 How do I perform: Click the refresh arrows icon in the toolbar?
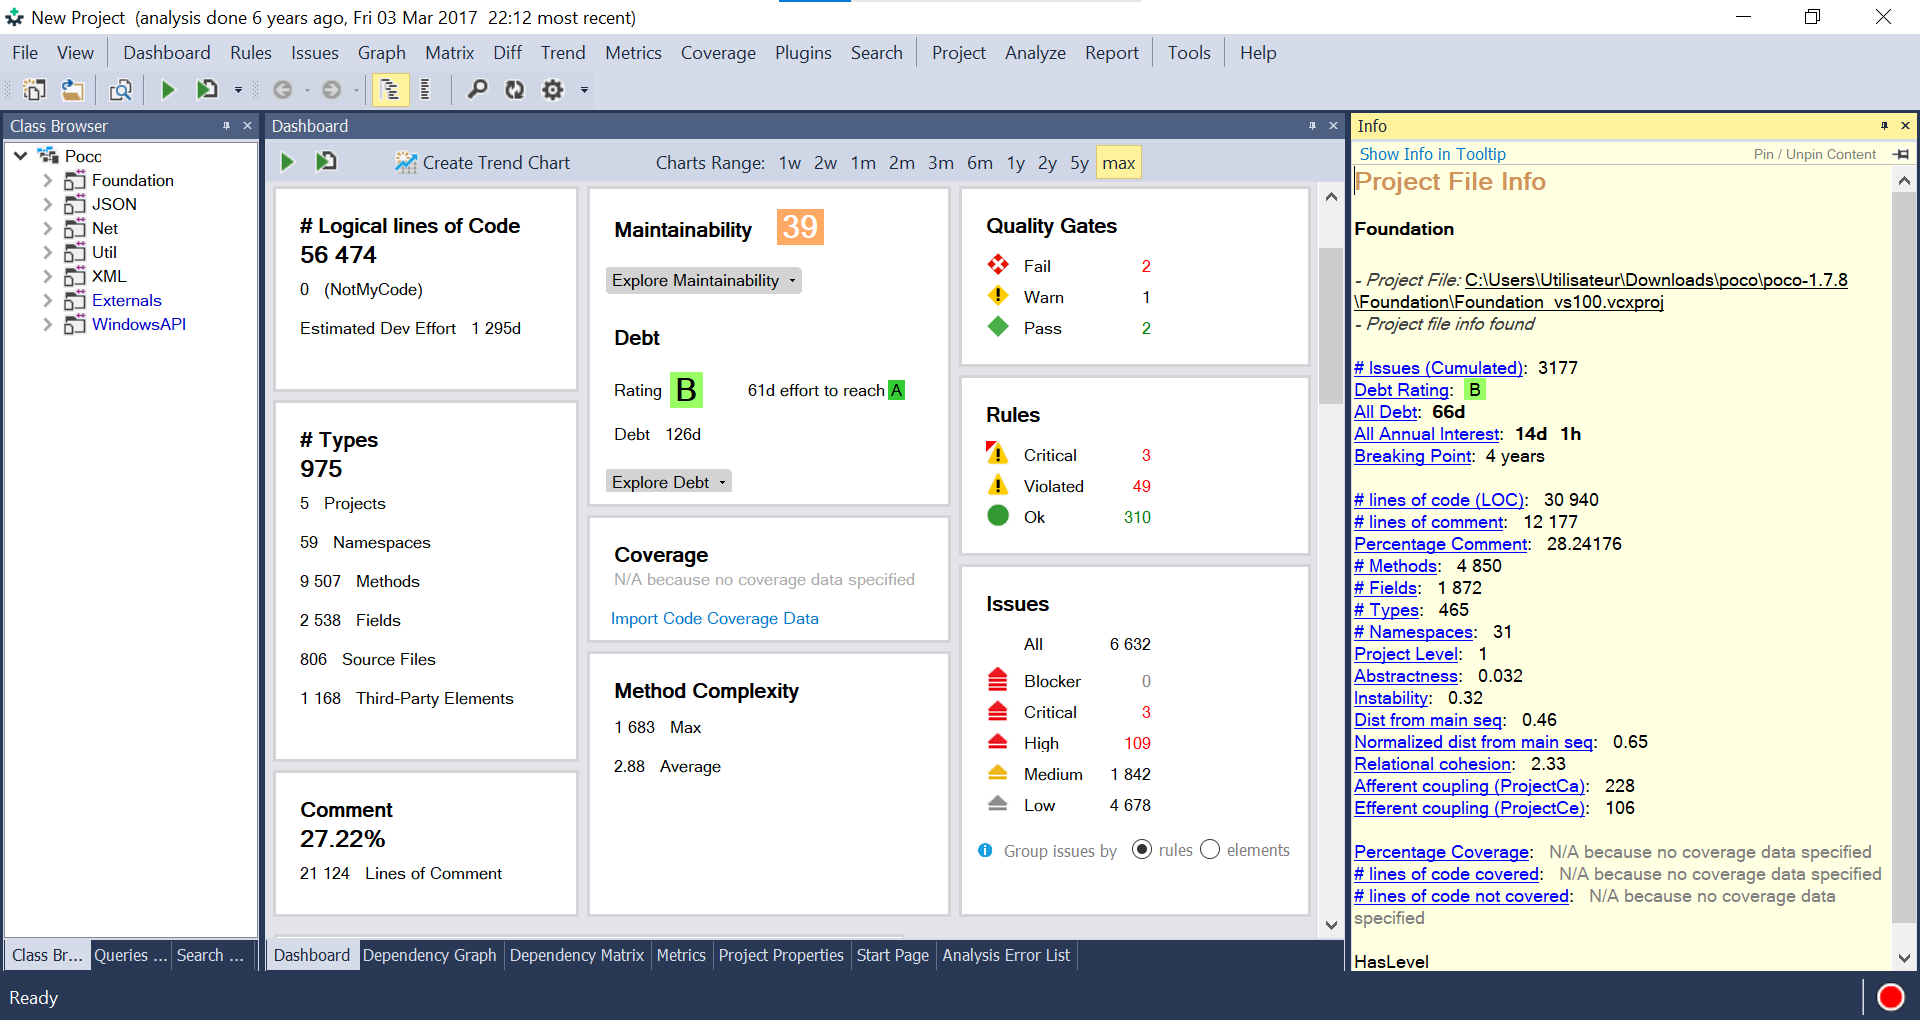[x=514, y=90]
